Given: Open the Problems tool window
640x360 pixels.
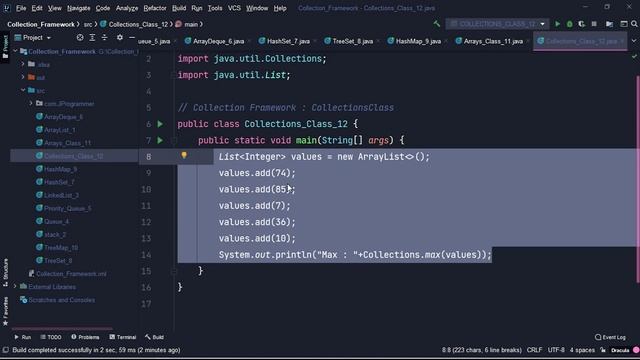Looking at the screenshot, I should coord(85,337).
